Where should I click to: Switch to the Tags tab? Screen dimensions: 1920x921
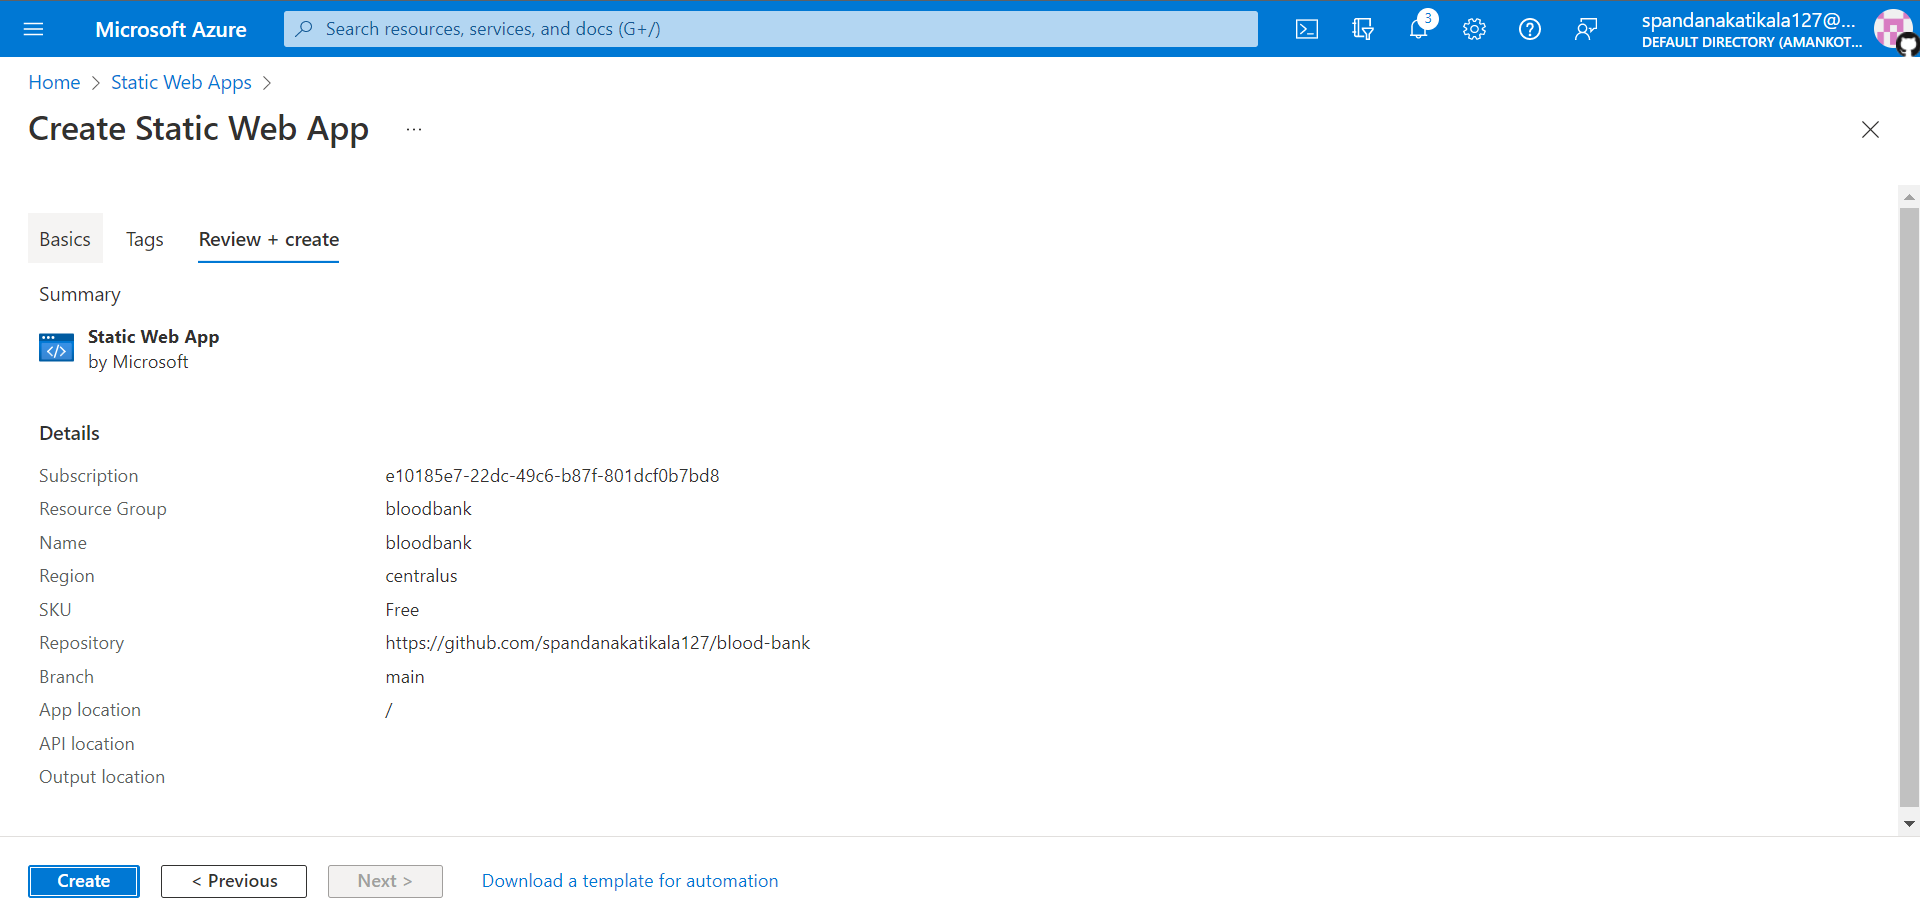tap(144, 239)
